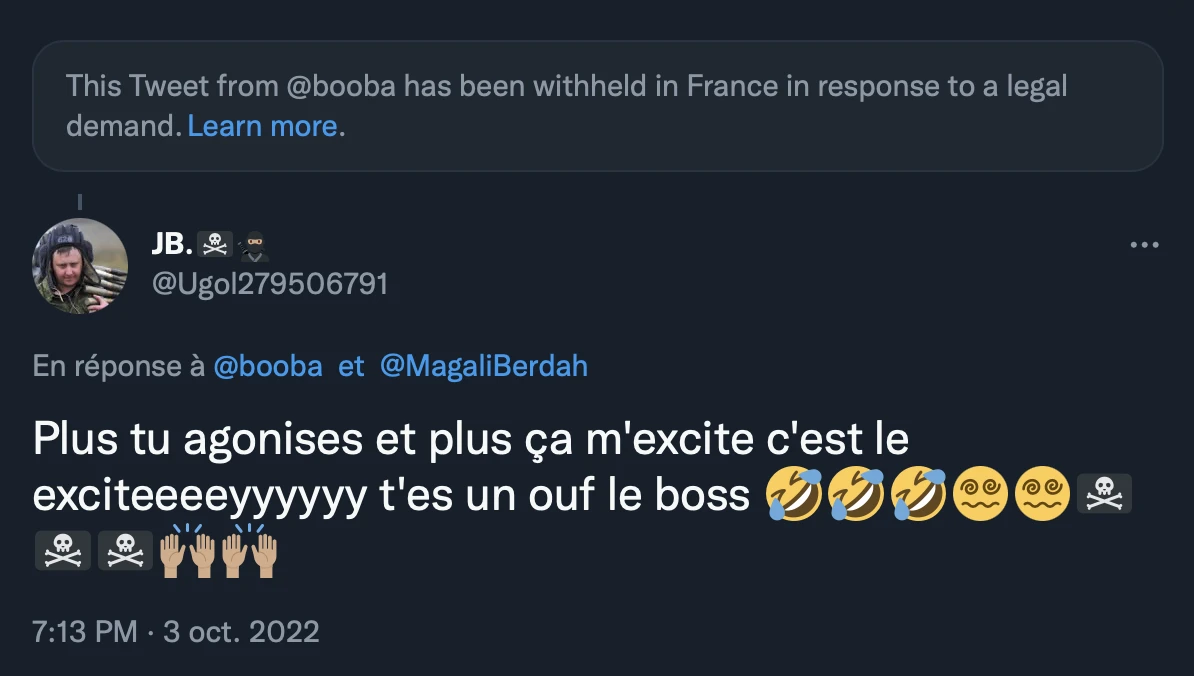Click the tweet text starting 'Plus tu agonises'
Image resolution: width=1194 pixels, height=676 pixels.
click(470, 441)
